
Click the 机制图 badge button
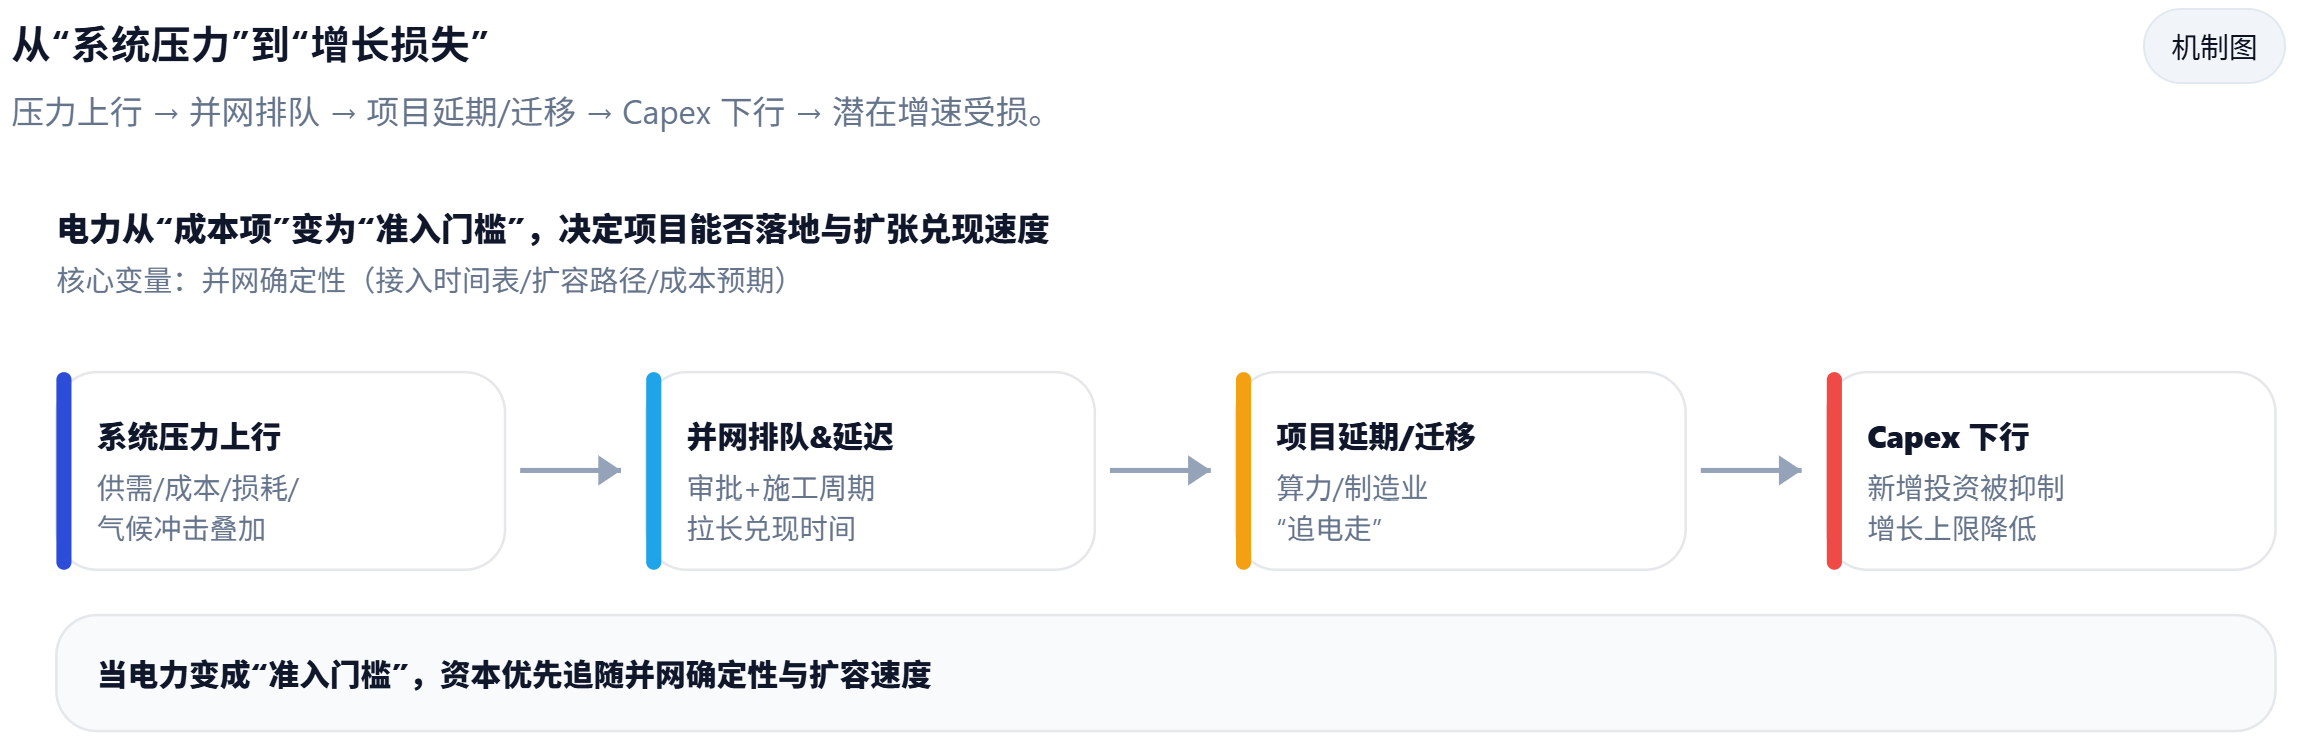click(x=2213, y=47)
